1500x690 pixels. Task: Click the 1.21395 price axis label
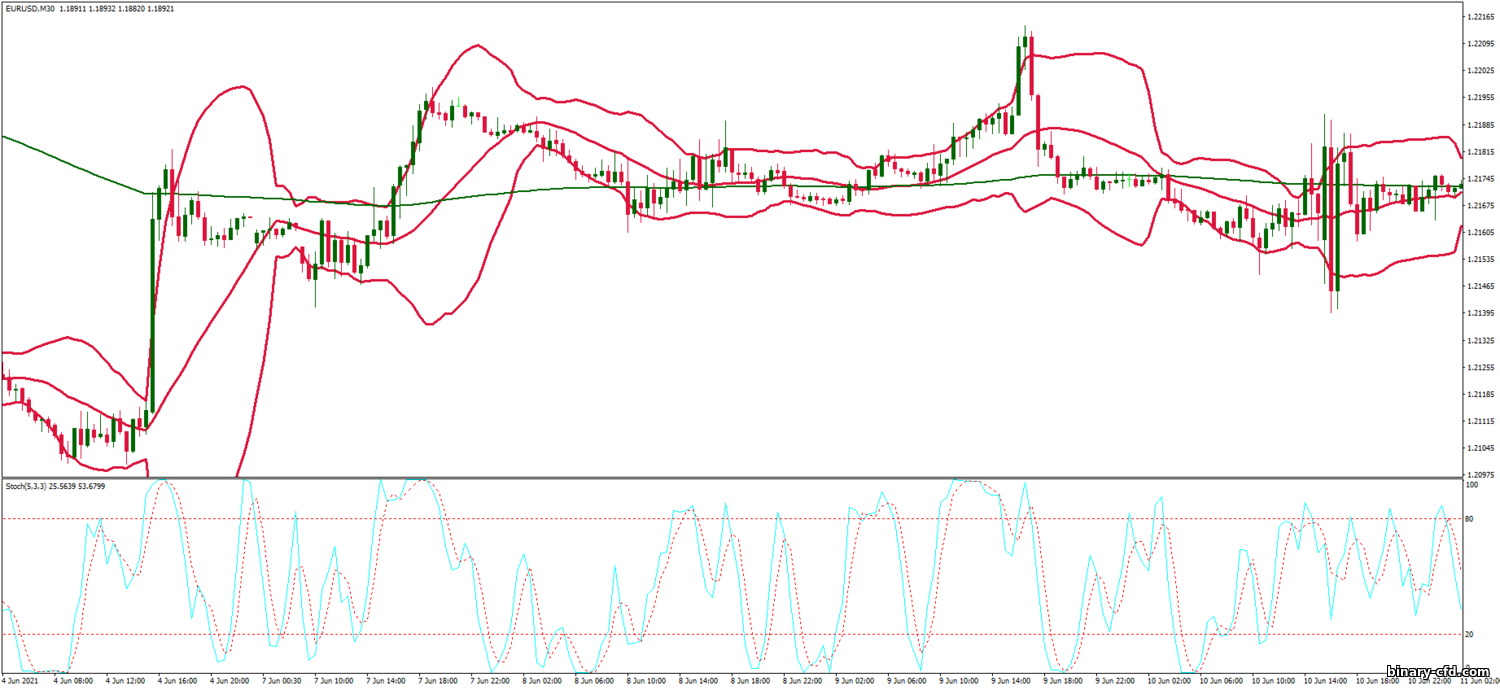pos(1479,313)
